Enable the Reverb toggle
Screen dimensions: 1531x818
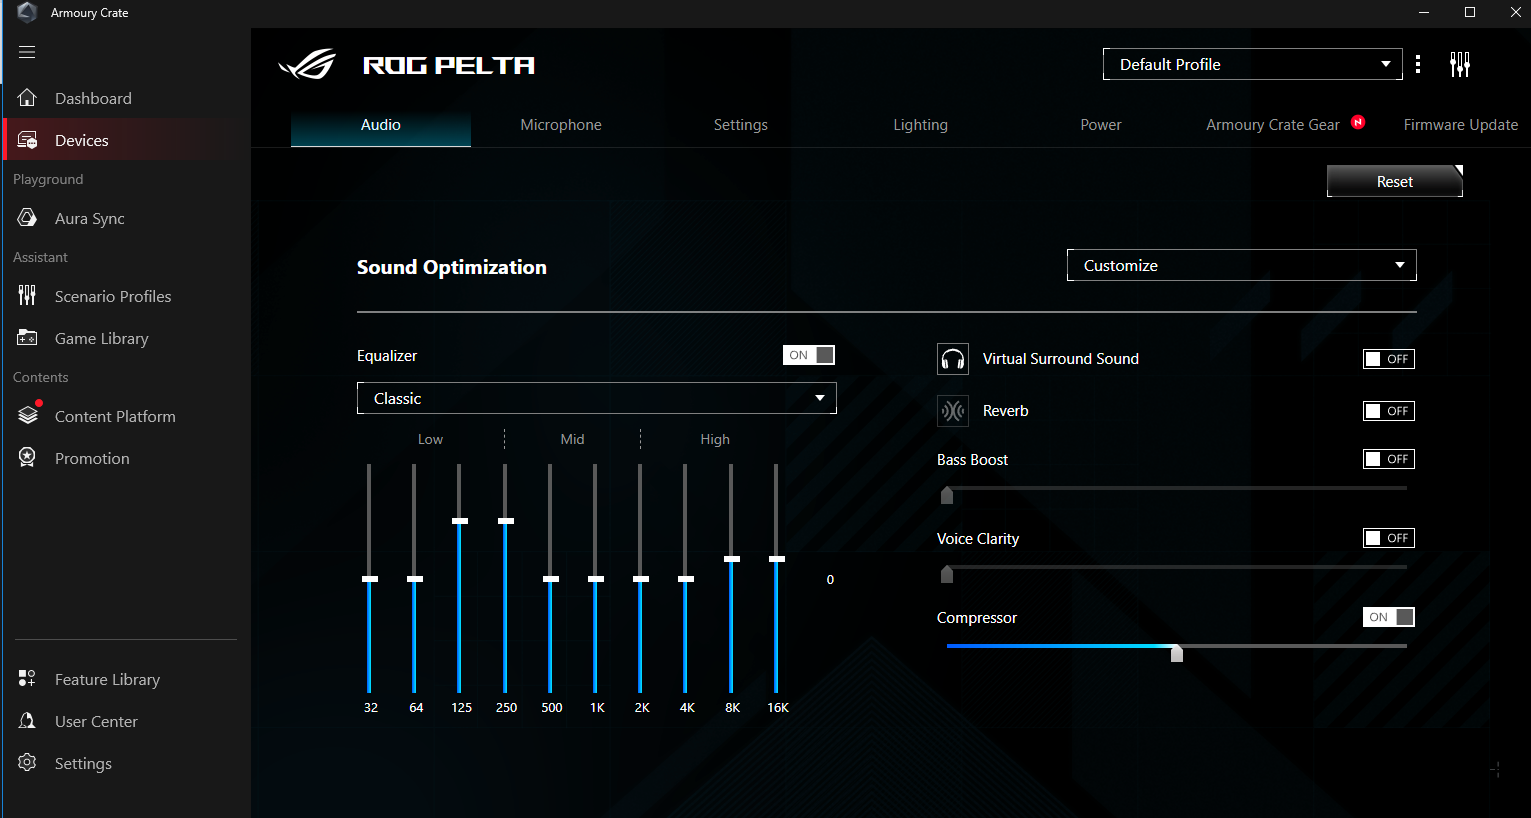pos(1389,411)
